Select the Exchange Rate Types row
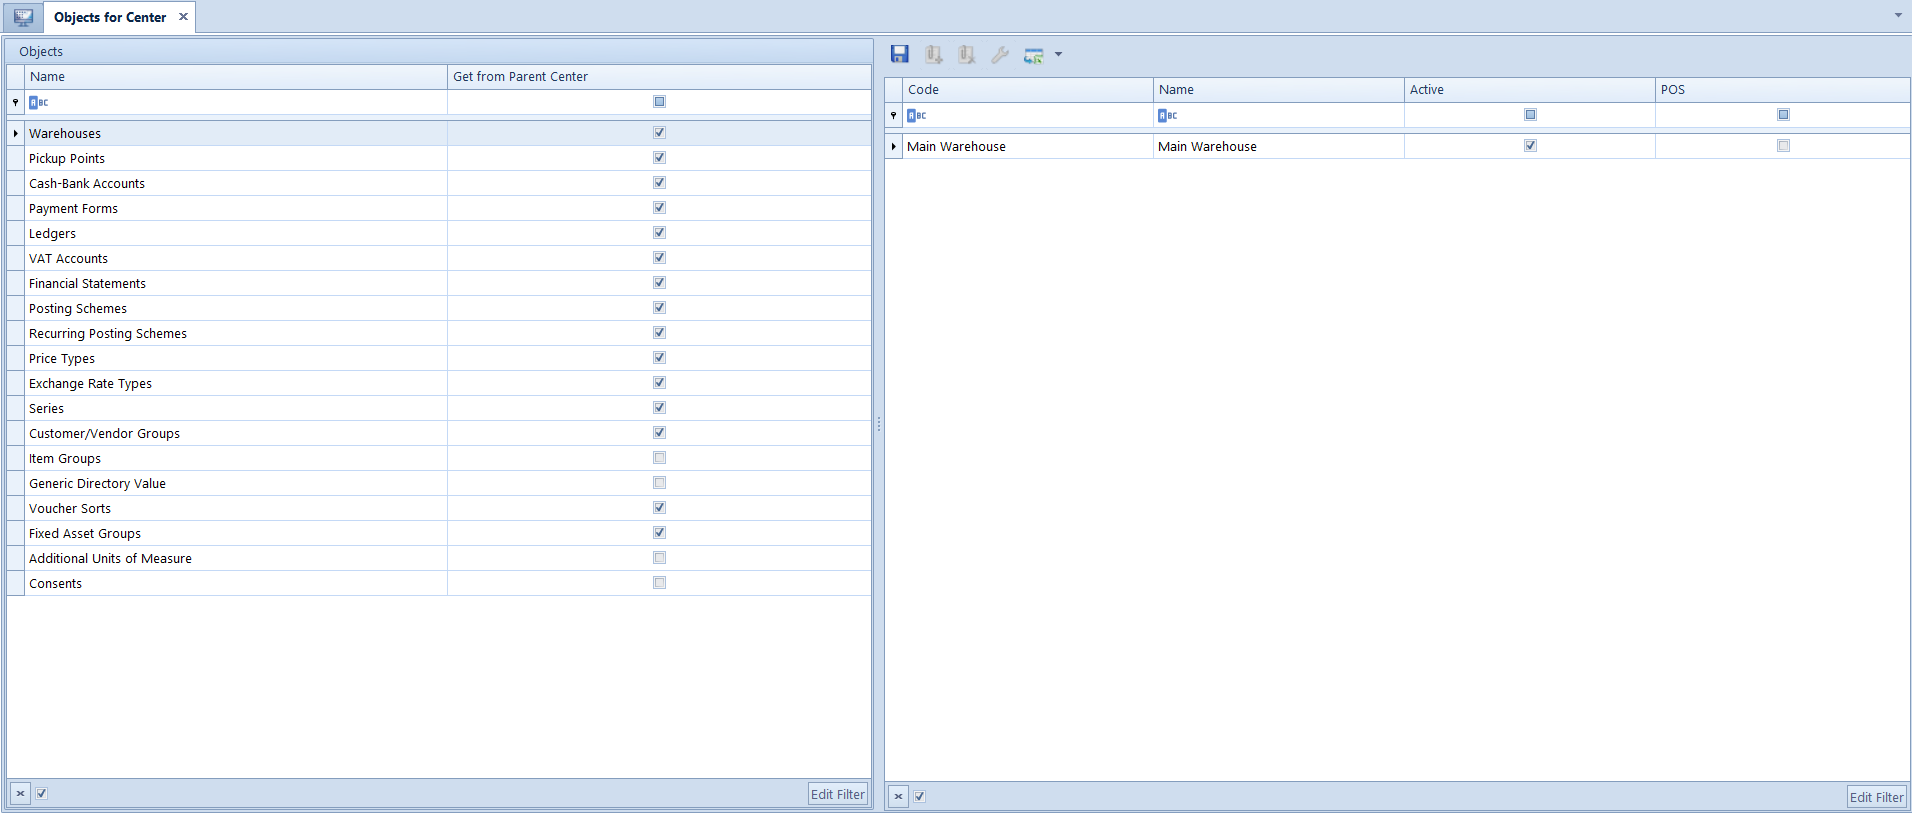This screenshot has height=813, width=1912. click(439, 383)
